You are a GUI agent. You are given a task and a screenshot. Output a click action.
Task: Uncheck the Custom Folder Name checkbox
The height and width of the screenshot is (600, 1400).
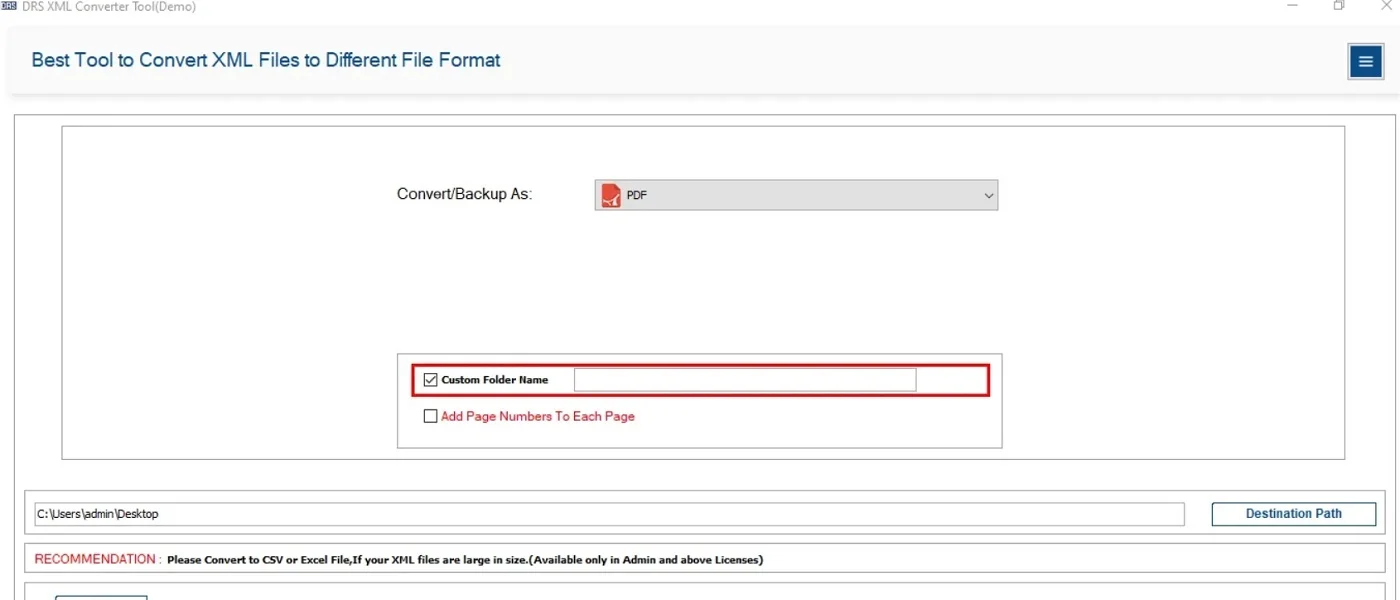click(431, 380)
